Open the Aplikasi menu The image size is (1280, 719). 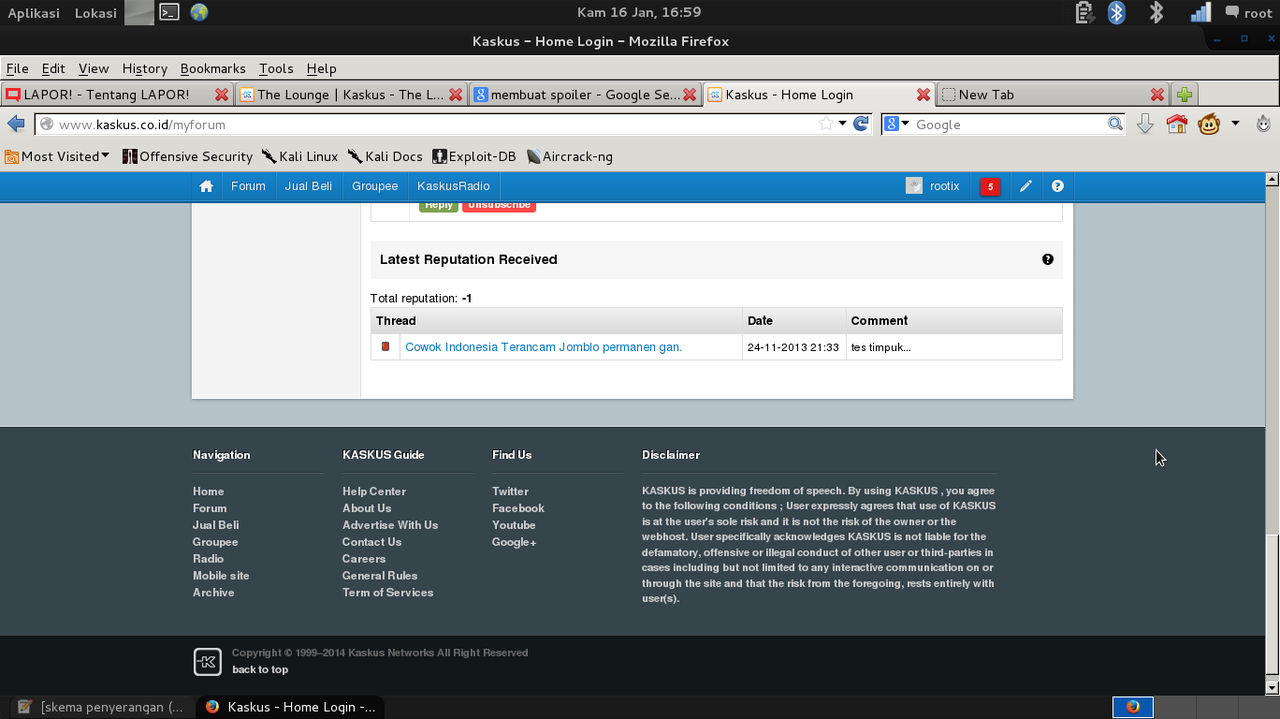tap(33, 13)
